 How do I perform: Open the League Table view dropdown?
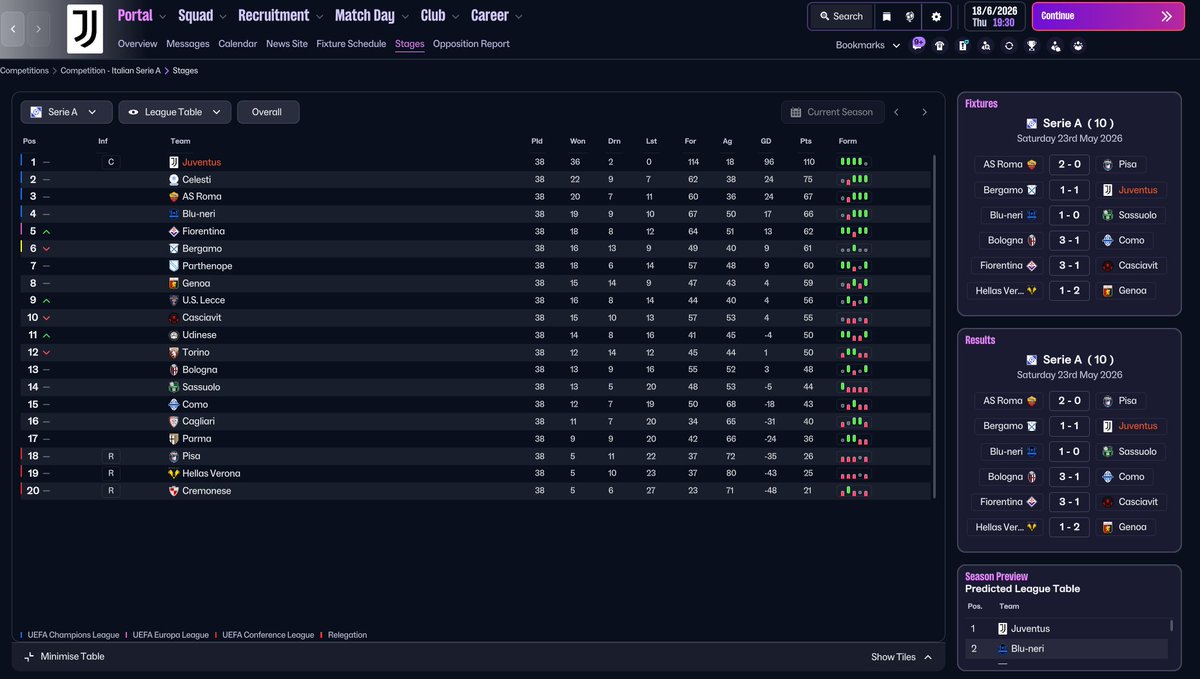coord(175,112)
